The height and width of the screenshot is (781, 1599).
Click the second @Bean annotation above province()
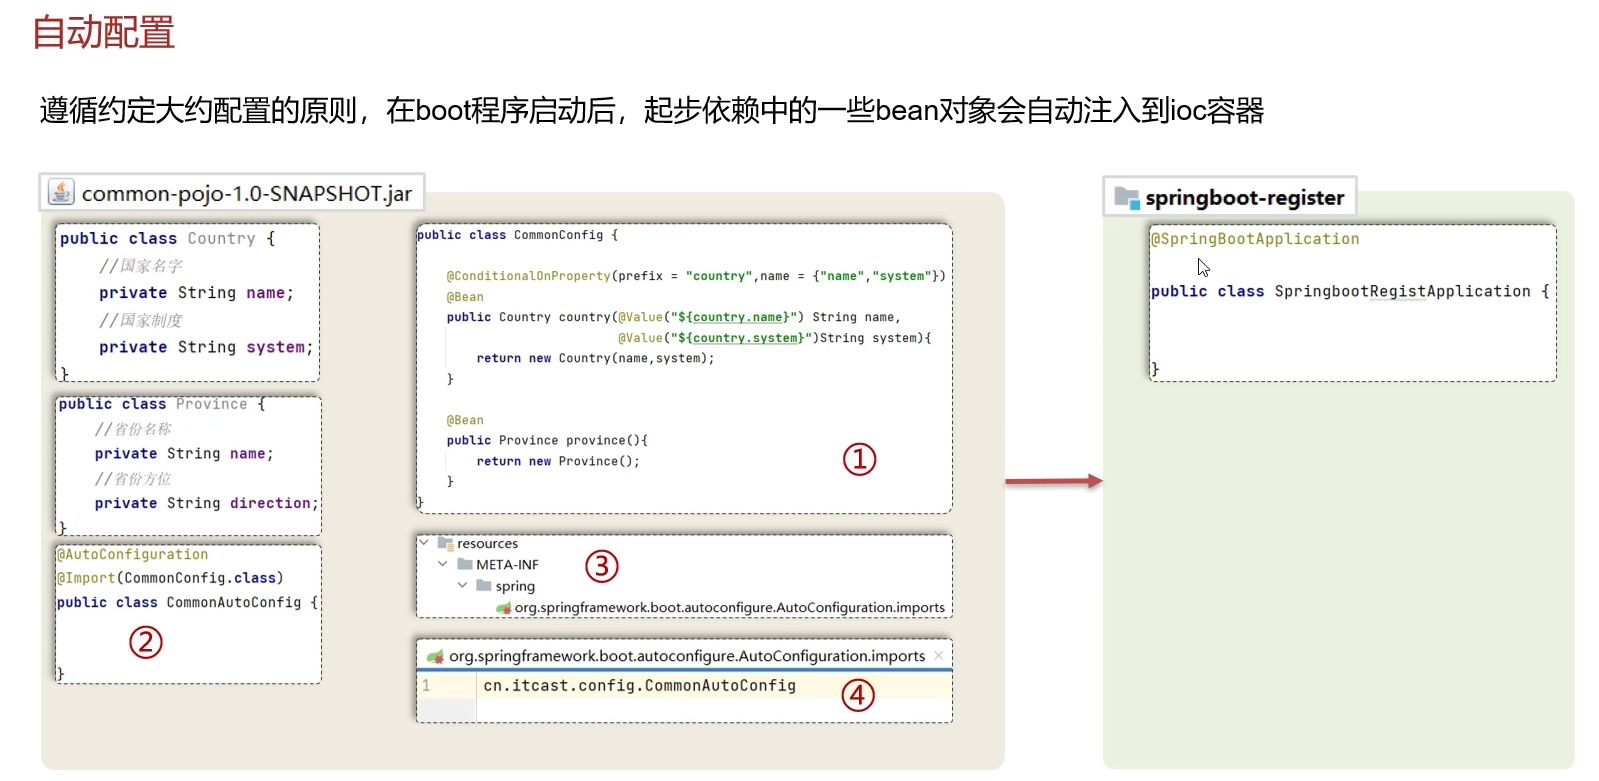pos(465,420)
